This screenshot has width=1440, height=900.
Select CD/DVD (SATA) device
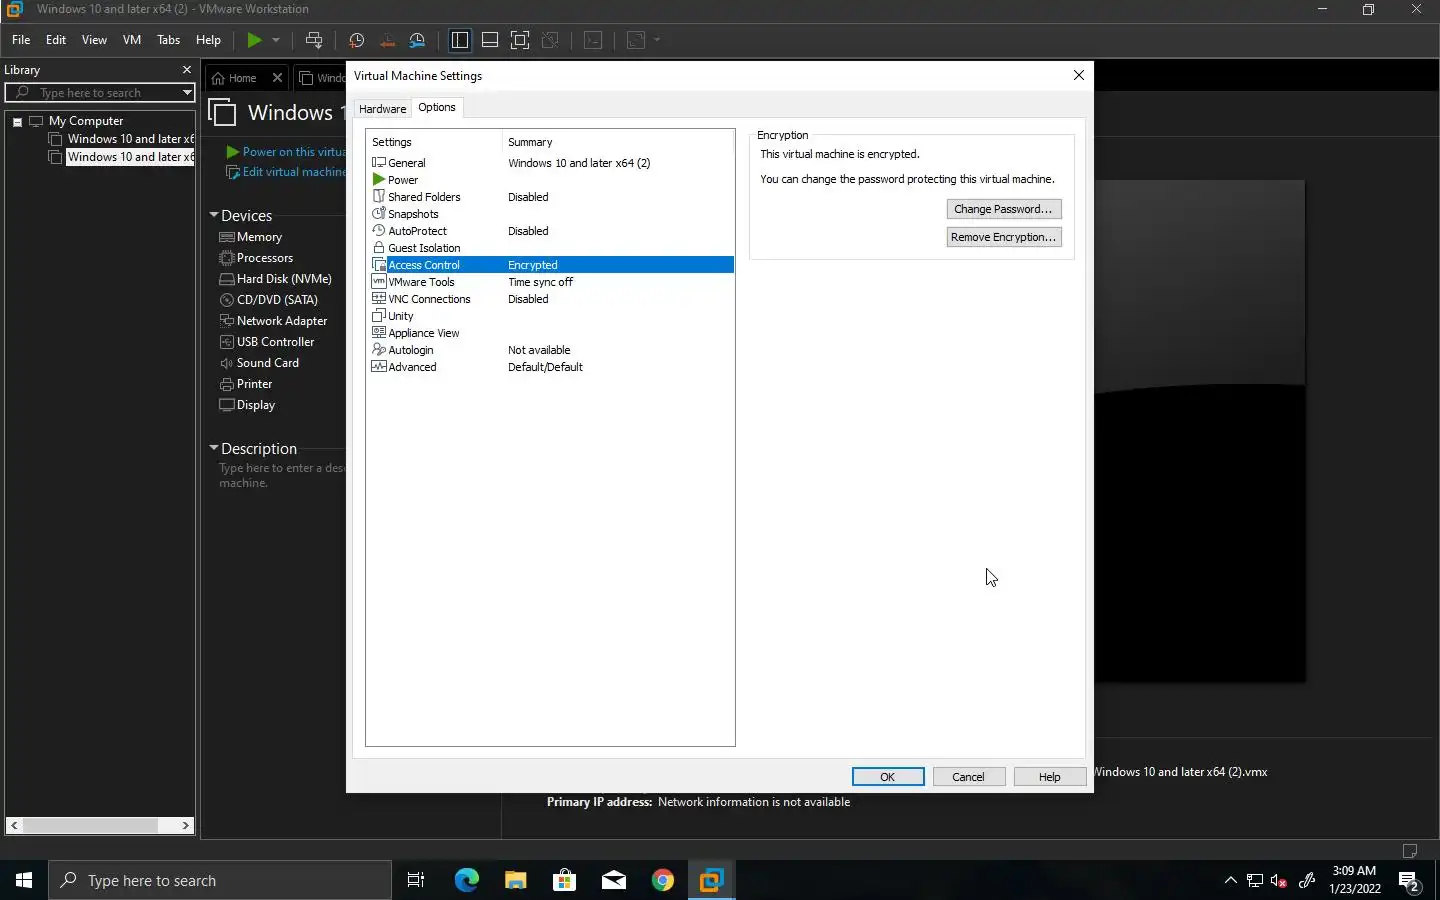point(277,300)
